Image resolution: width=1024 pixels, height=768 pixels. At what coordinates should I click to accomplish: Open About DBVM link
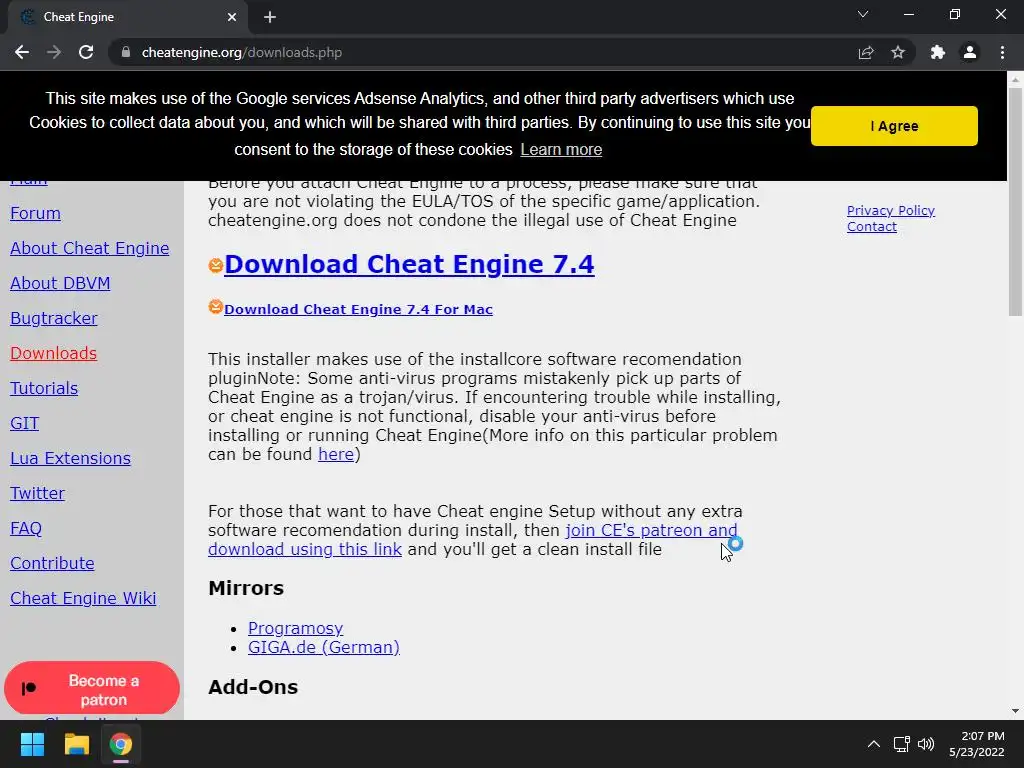pyautogui.click(x=60, y=283)
